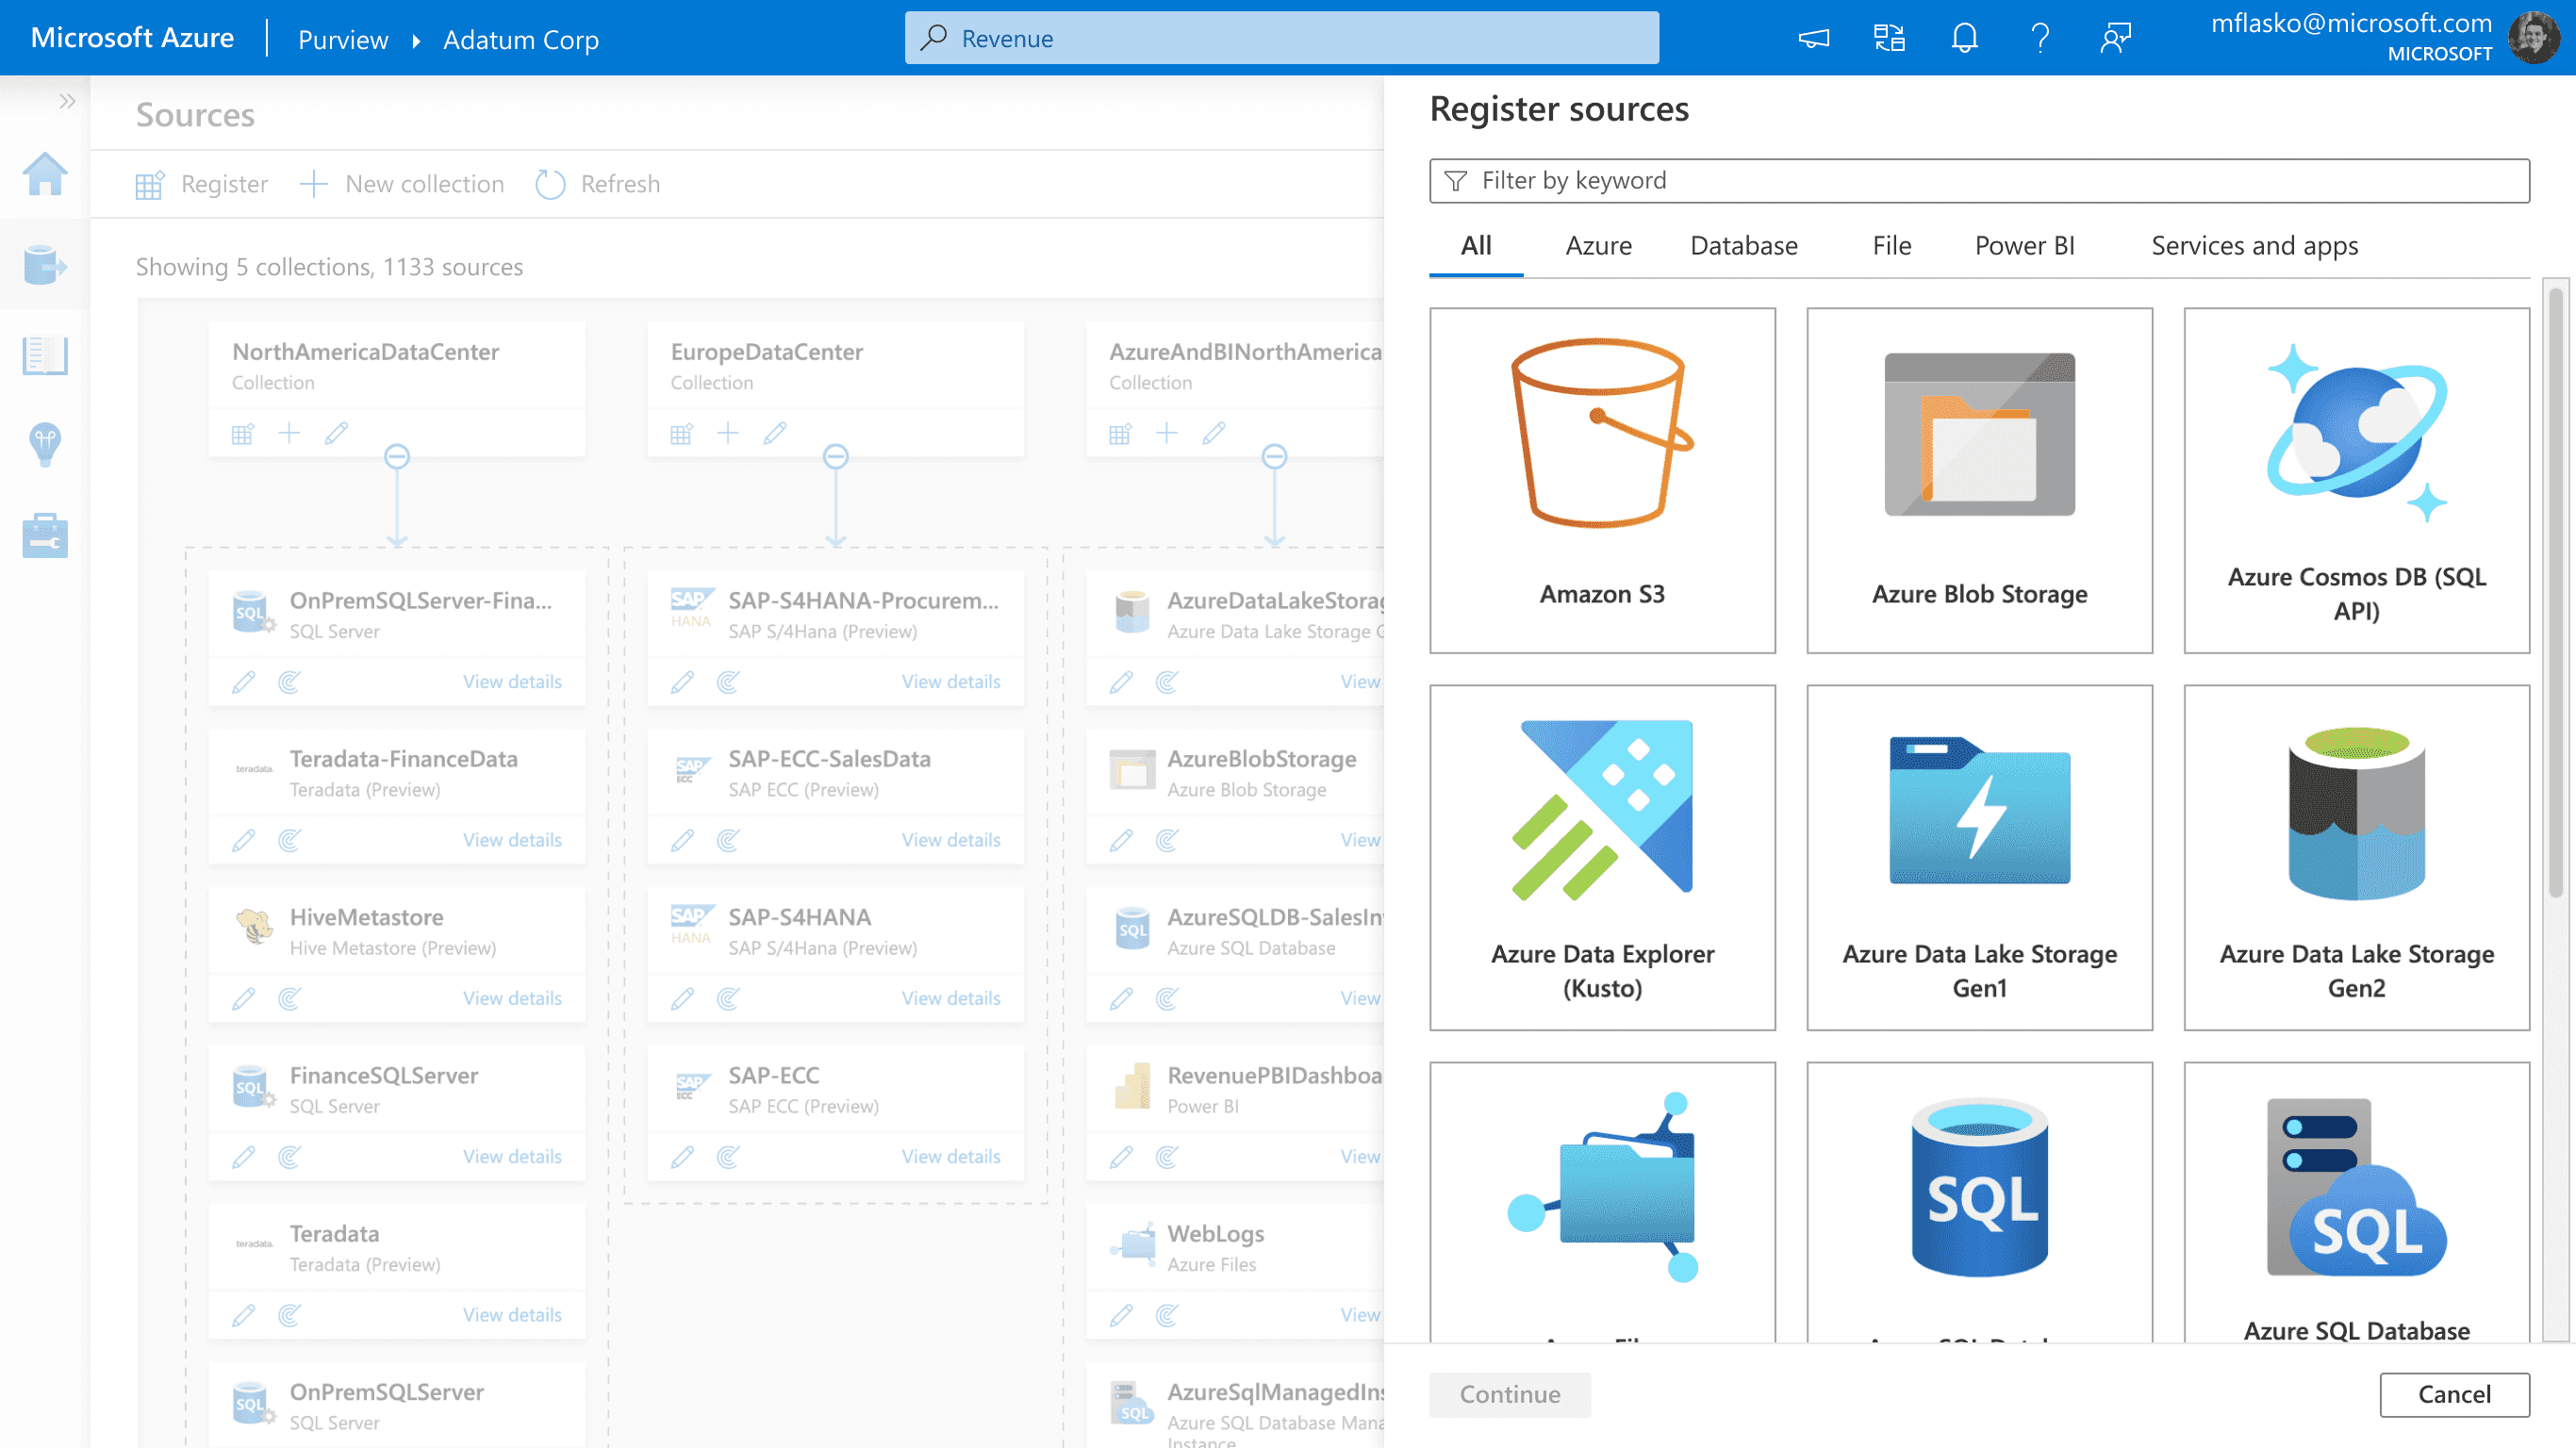This screenshot has width=2576, height=1448.
Task: Edit NorthAmericaDataCenter collection pencil icon
Action: click(336, 434)
